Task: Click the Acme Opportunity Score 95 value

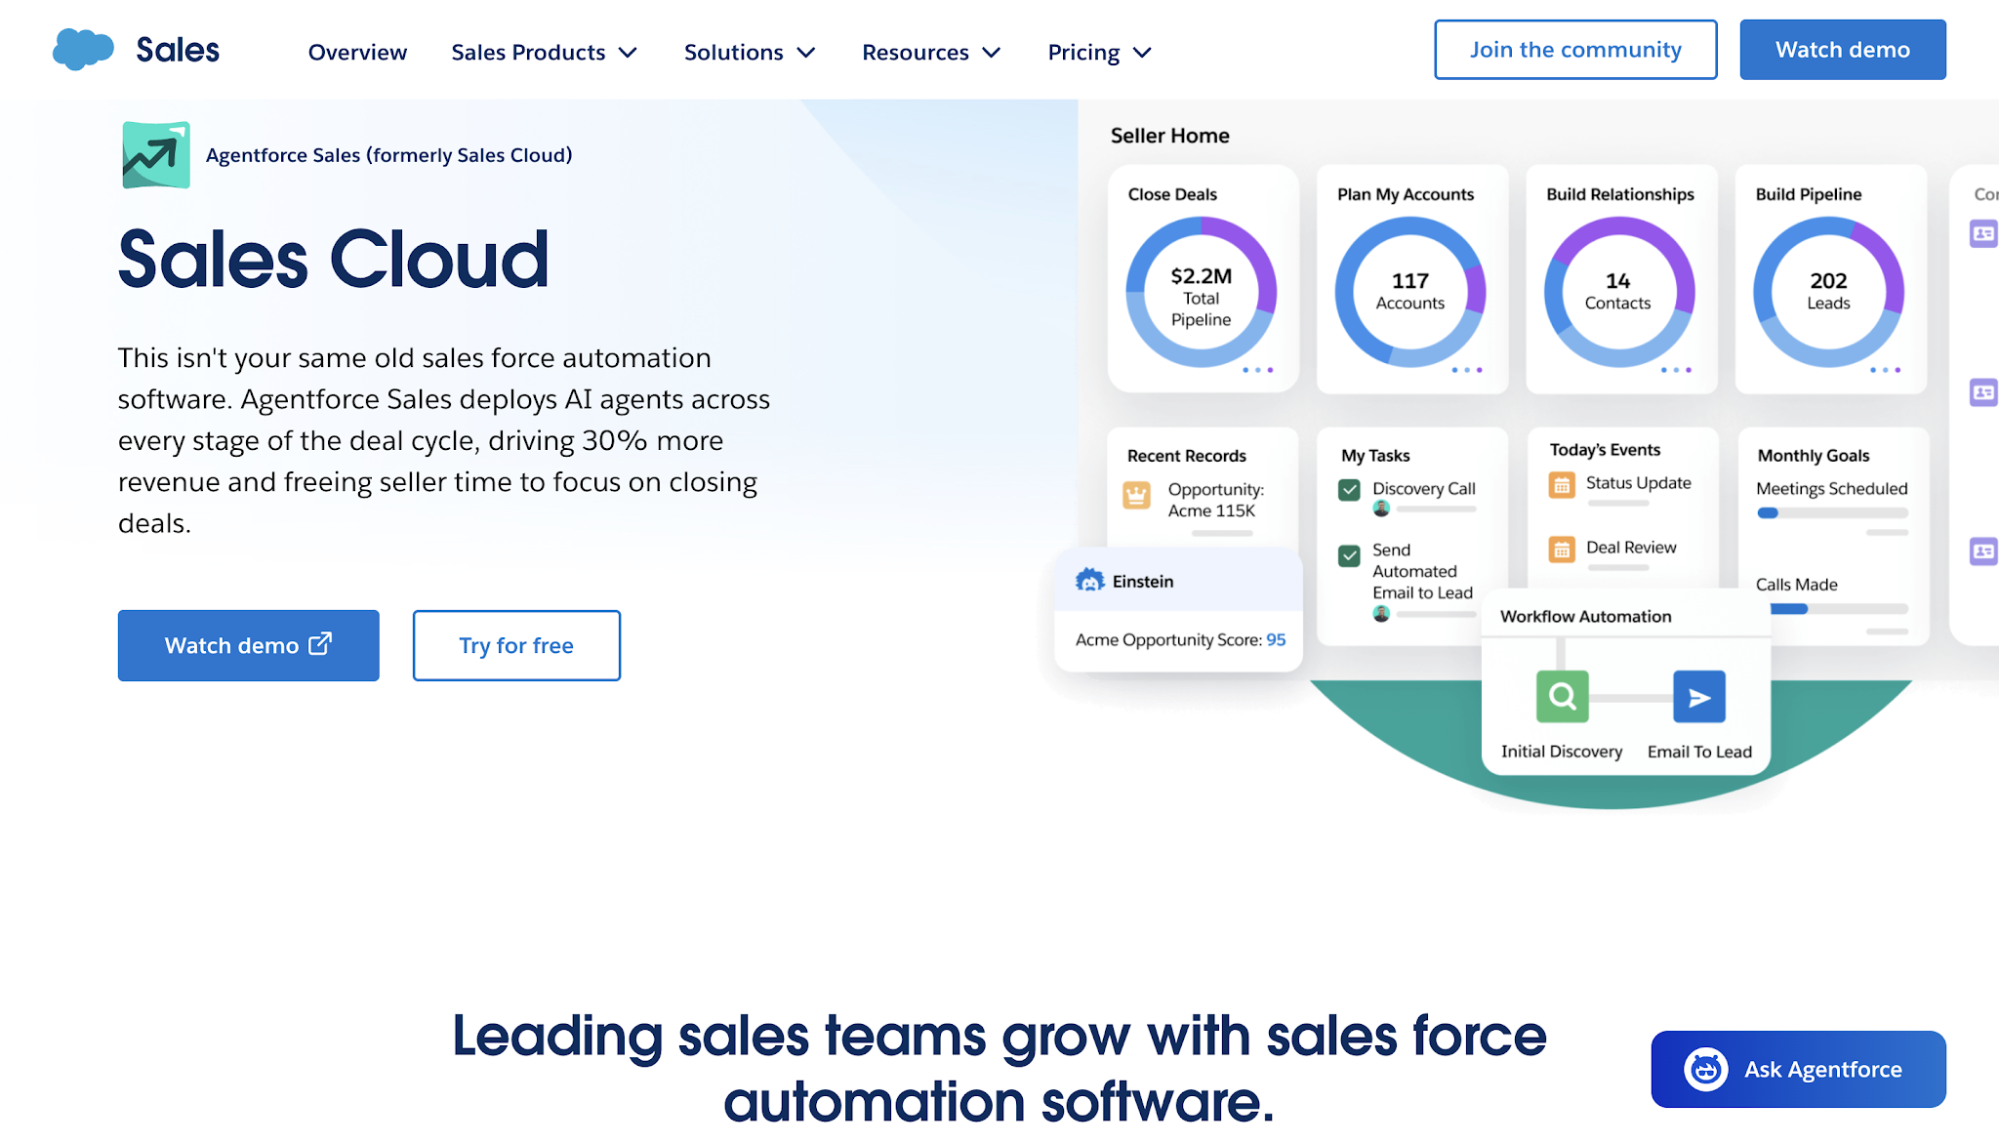Action: pyautogui.click(x=1276, y=640)
